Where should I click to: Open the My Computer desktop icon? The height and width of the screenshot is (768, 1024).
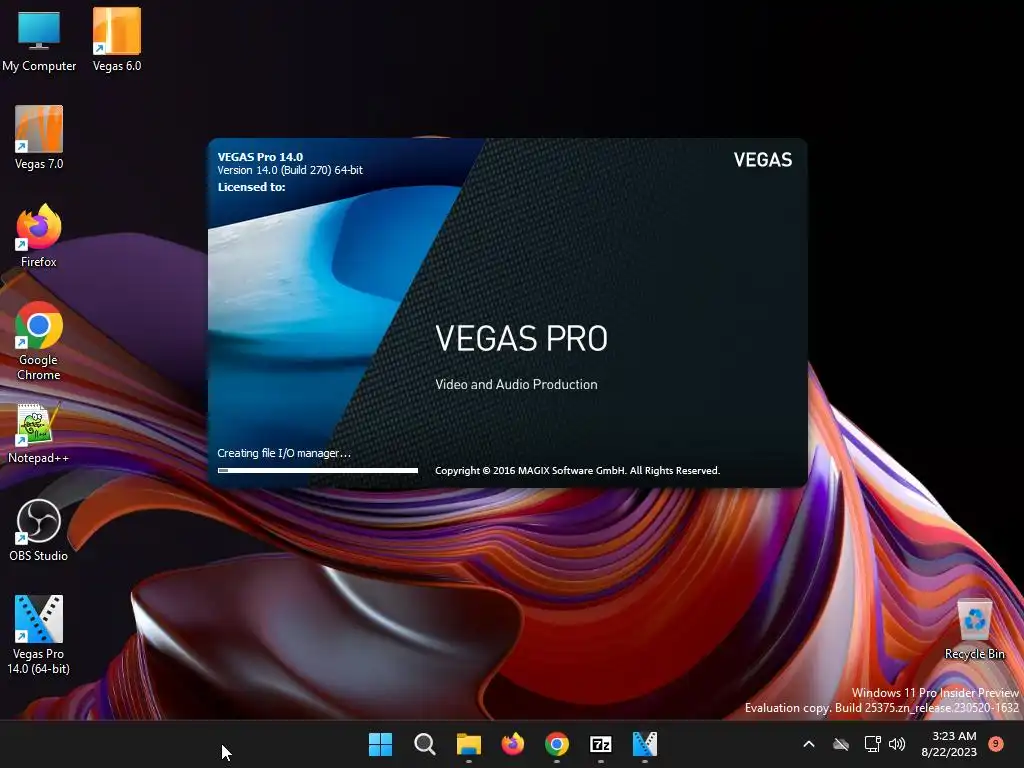(x=39, y=39)
